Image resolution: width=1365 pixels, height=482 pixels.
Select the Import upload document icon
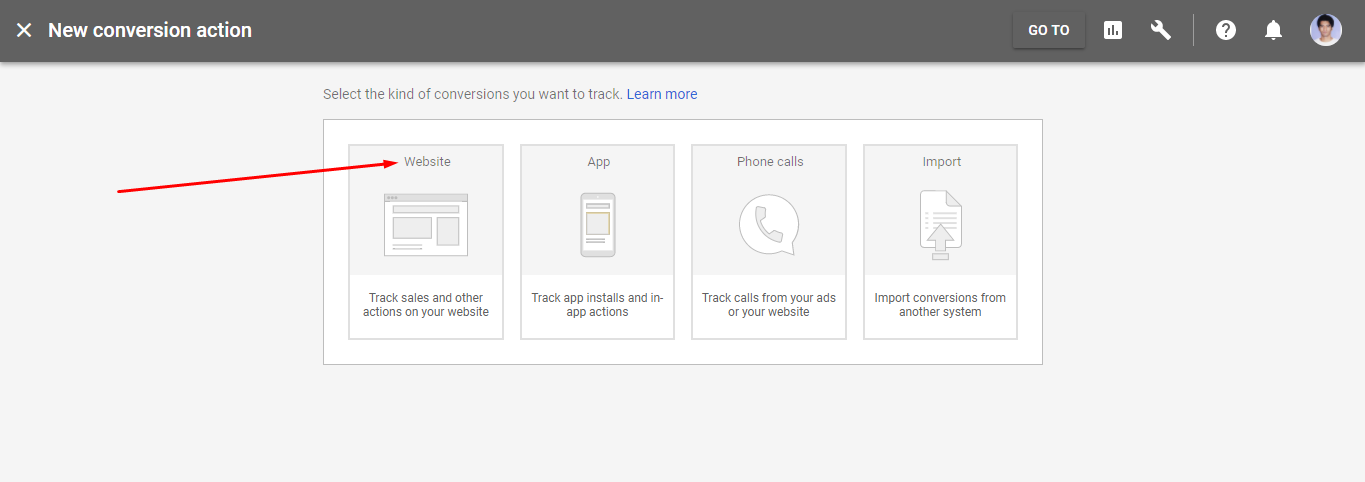(940, 225)
